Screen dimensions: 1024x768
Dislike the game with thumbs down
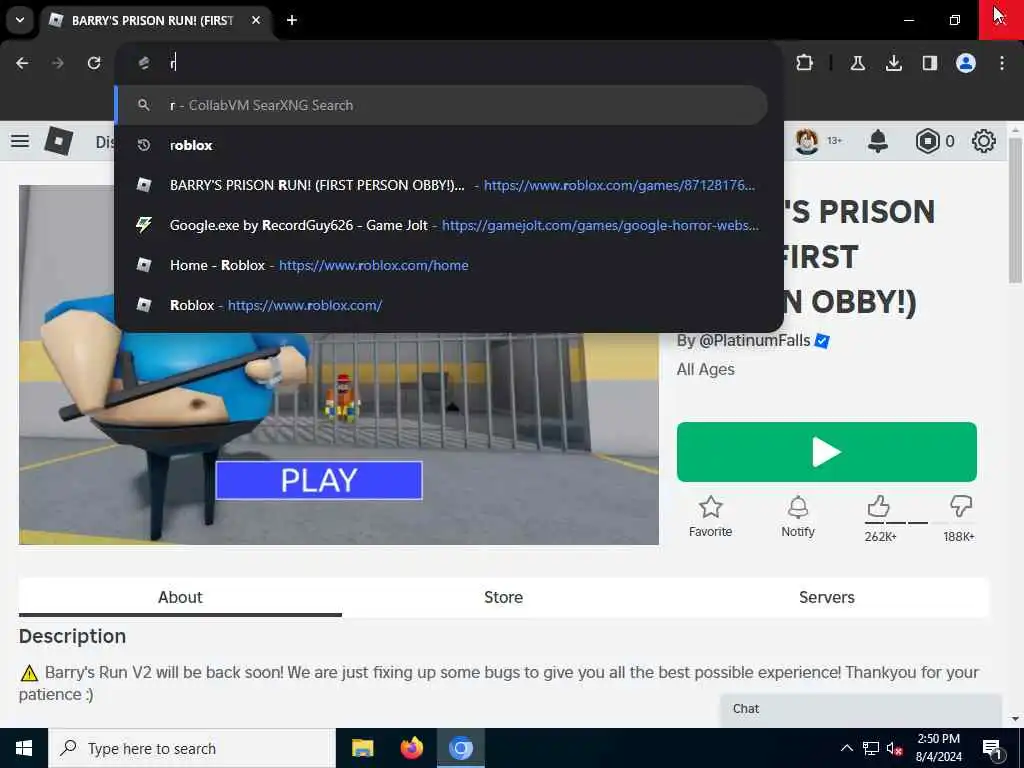tap(961, 506)
